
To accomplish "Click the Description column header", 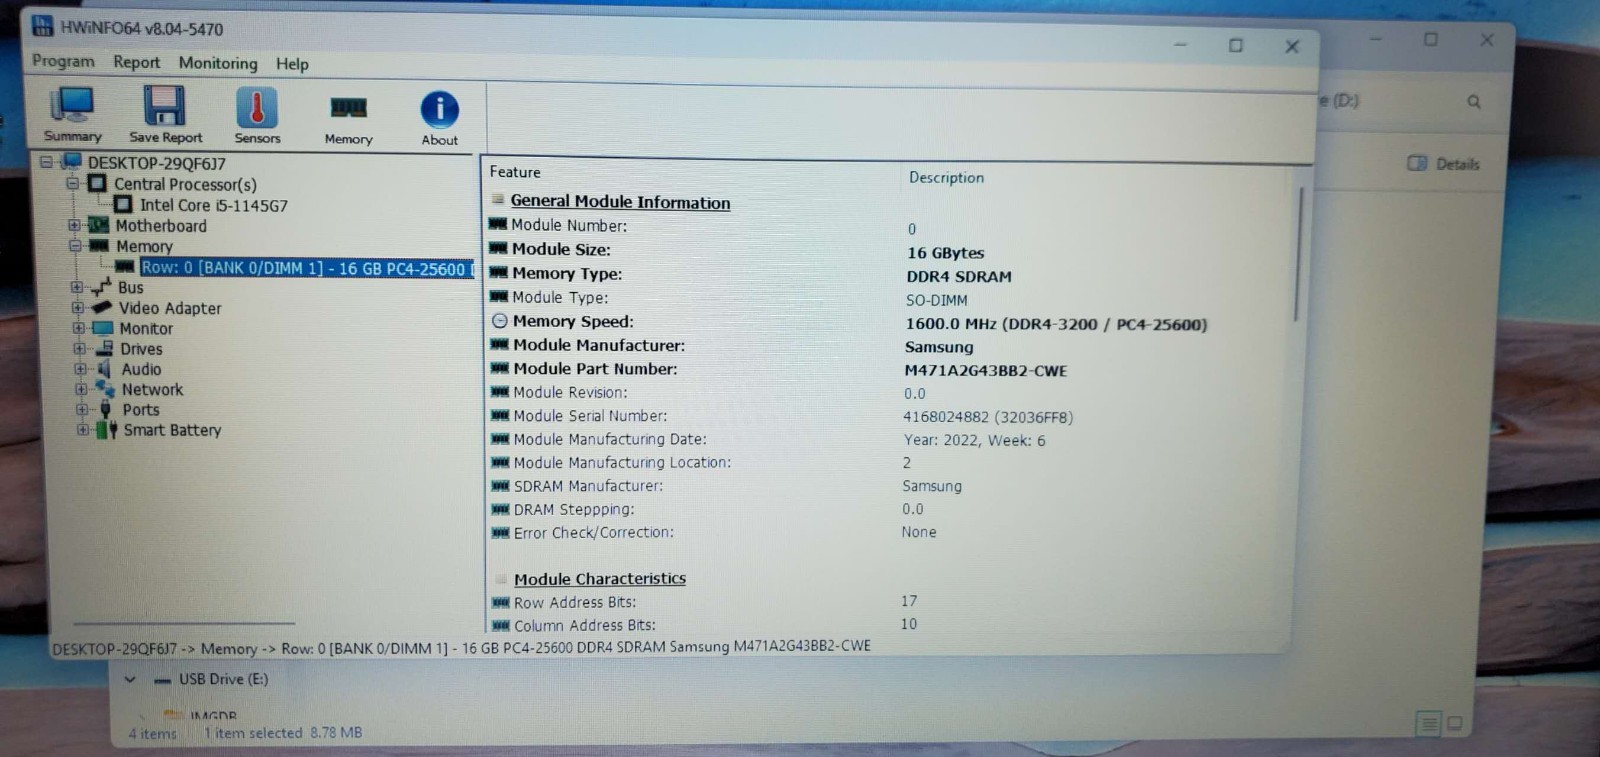I will (x=946, y=177).
